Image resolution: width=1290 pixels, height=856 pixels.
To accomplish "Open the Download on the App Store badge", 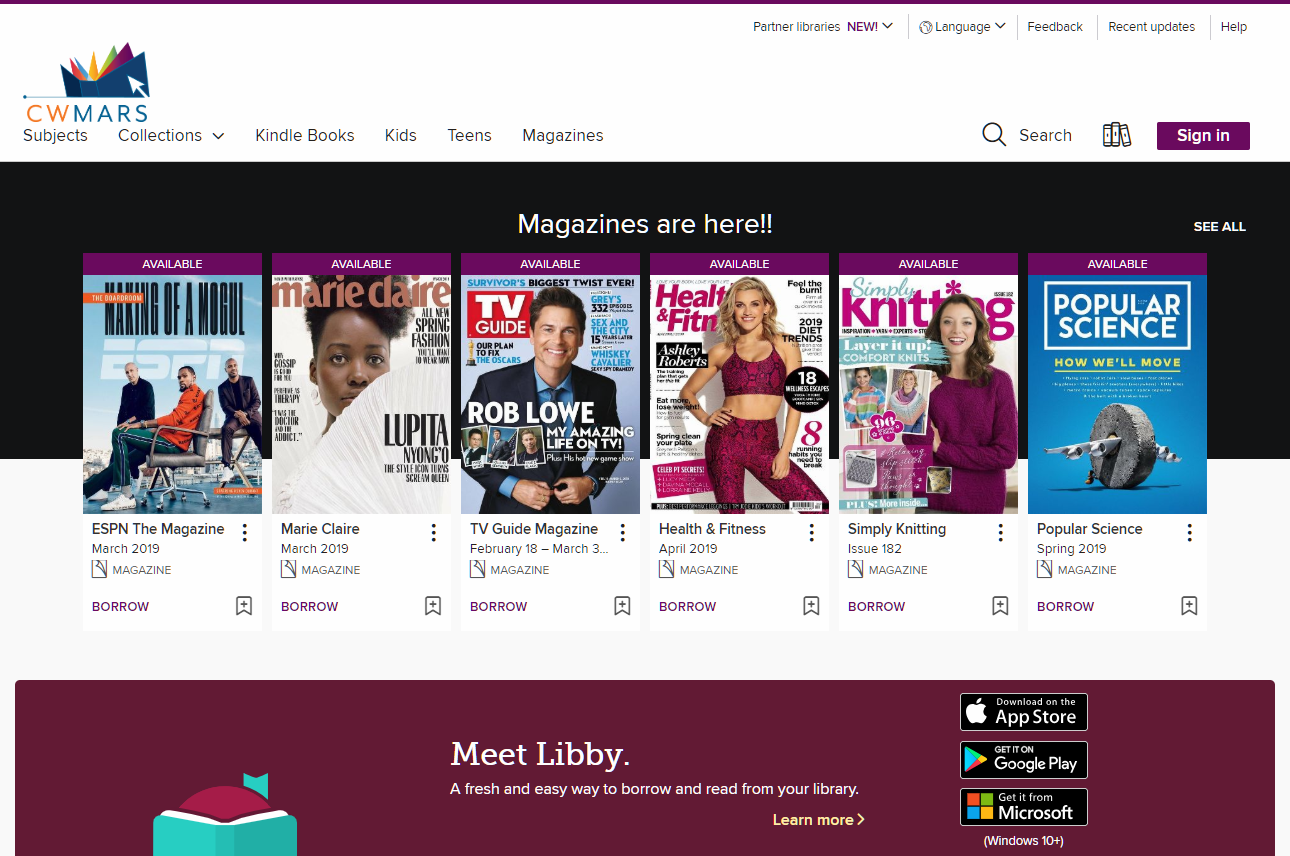I will pyautogui.click(x=1023, y=712).
